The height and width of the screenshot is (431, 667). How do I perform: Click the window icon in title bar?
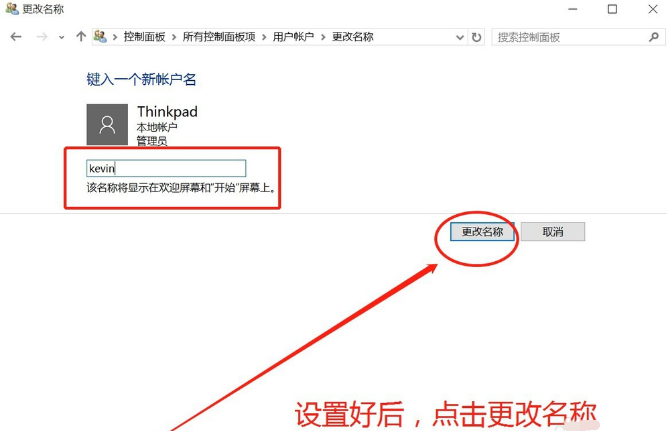(x=11, y=10)
